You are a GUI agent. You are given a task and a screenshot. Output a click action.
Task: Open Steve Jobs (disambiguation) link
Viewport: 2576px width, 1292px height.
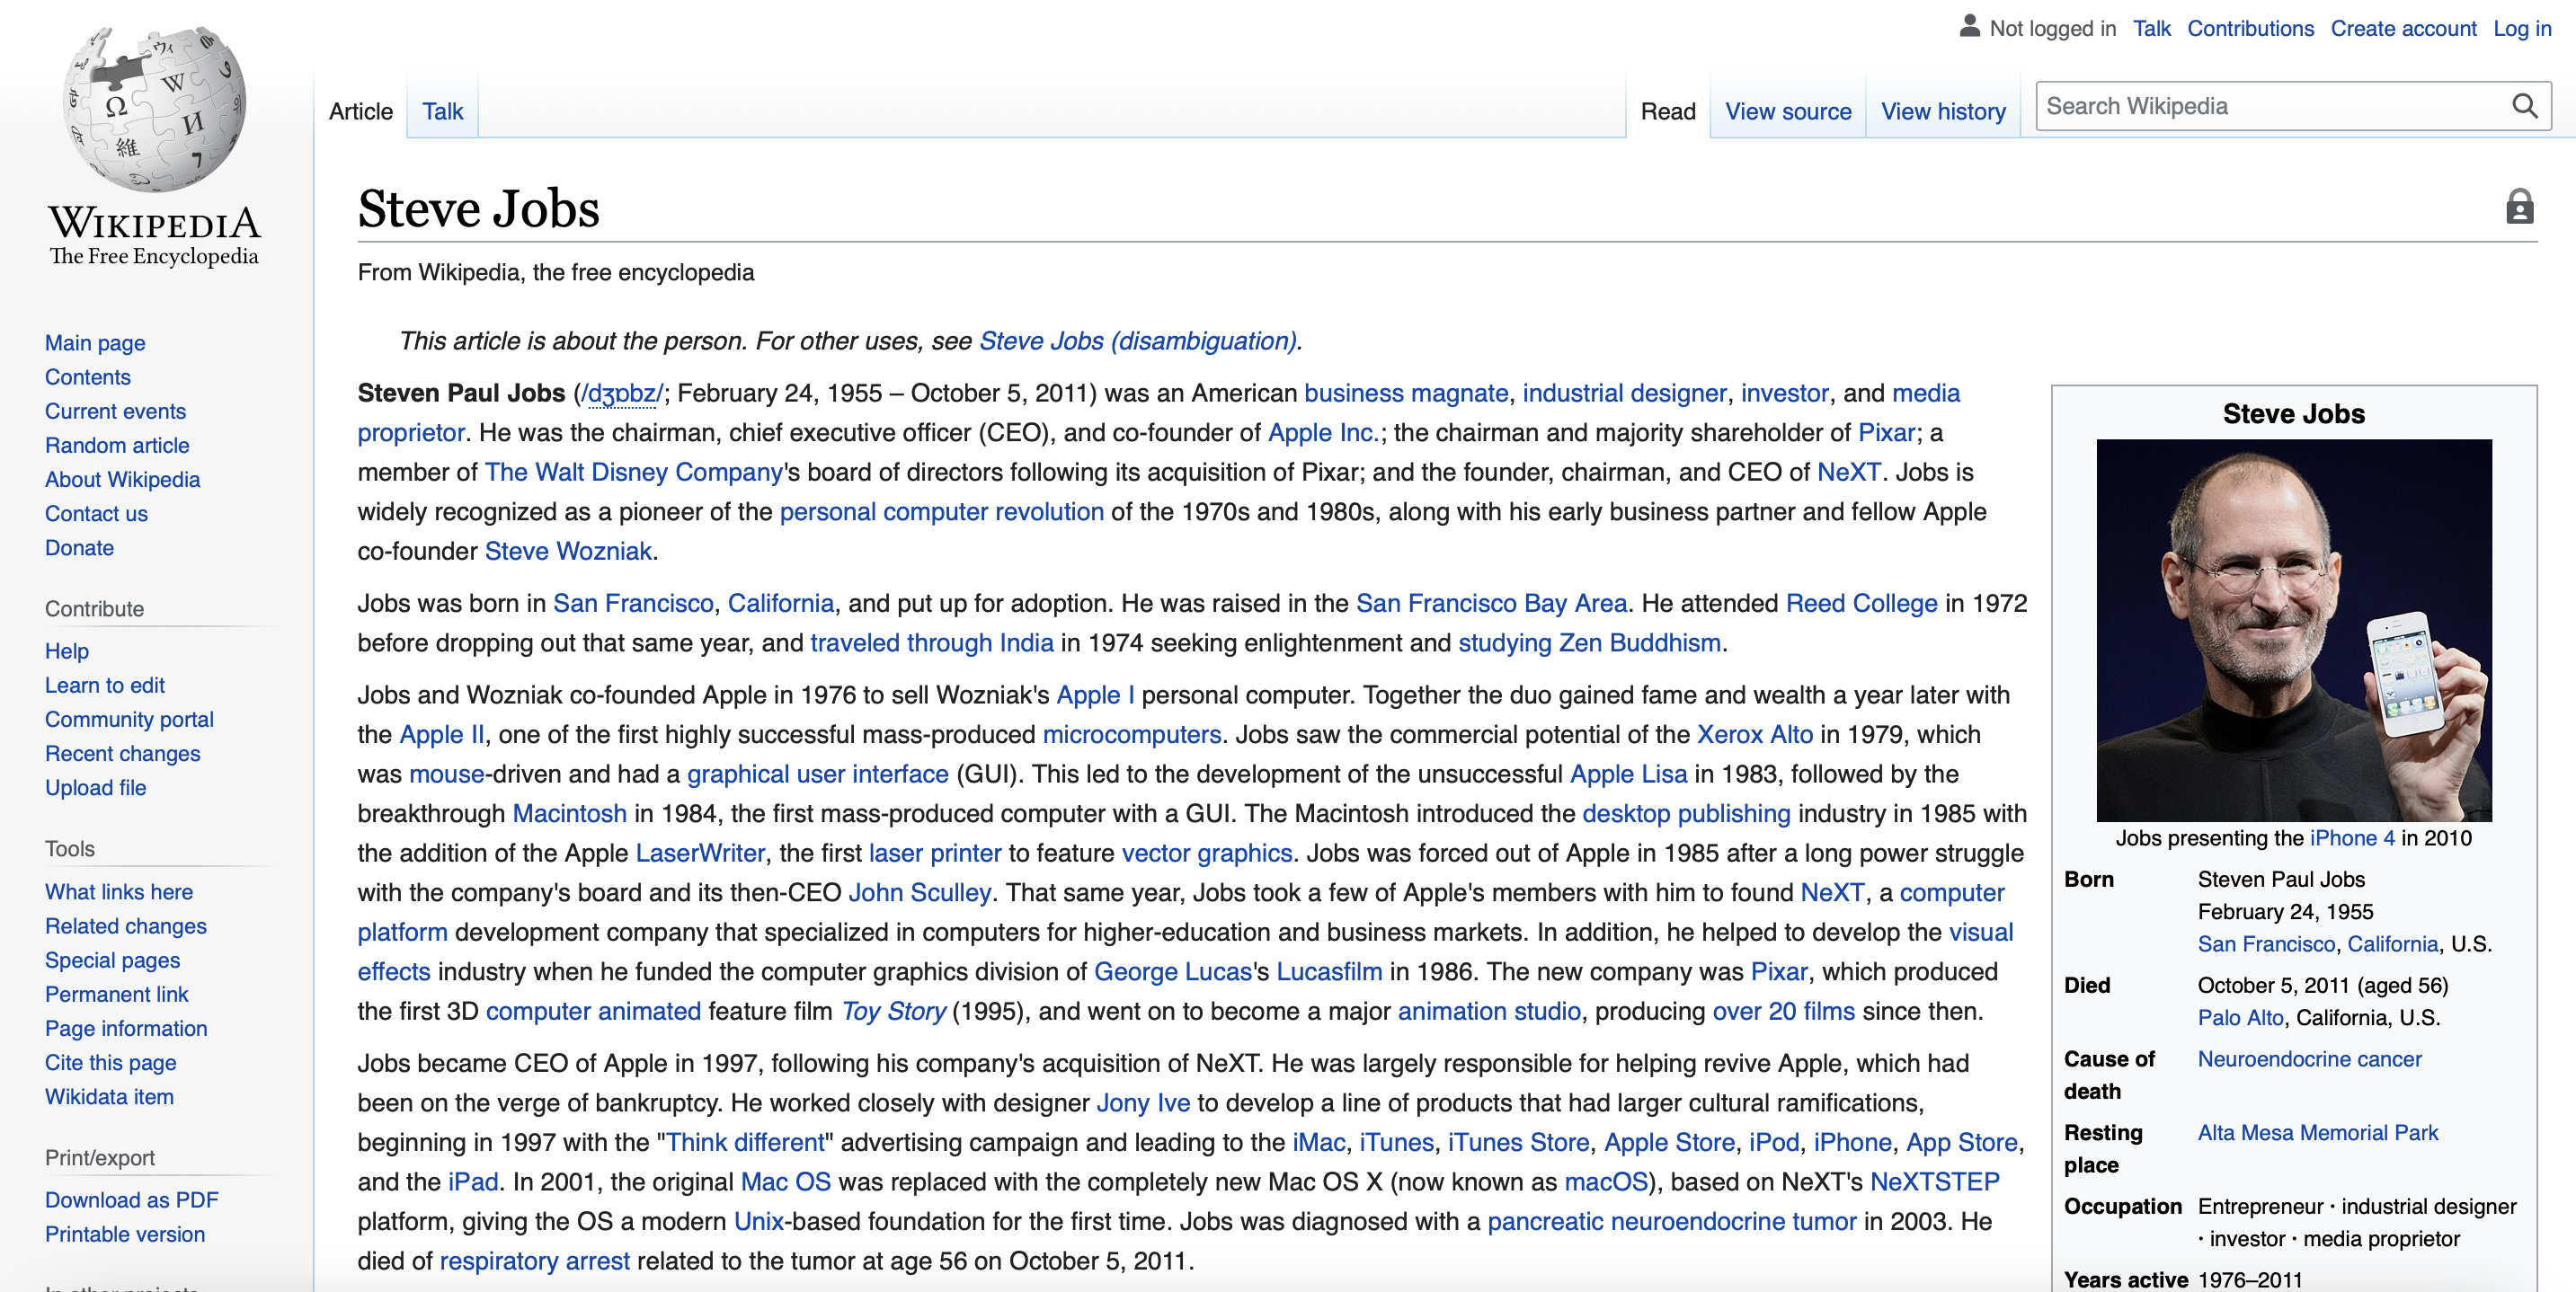click(x=1137, y=340)
